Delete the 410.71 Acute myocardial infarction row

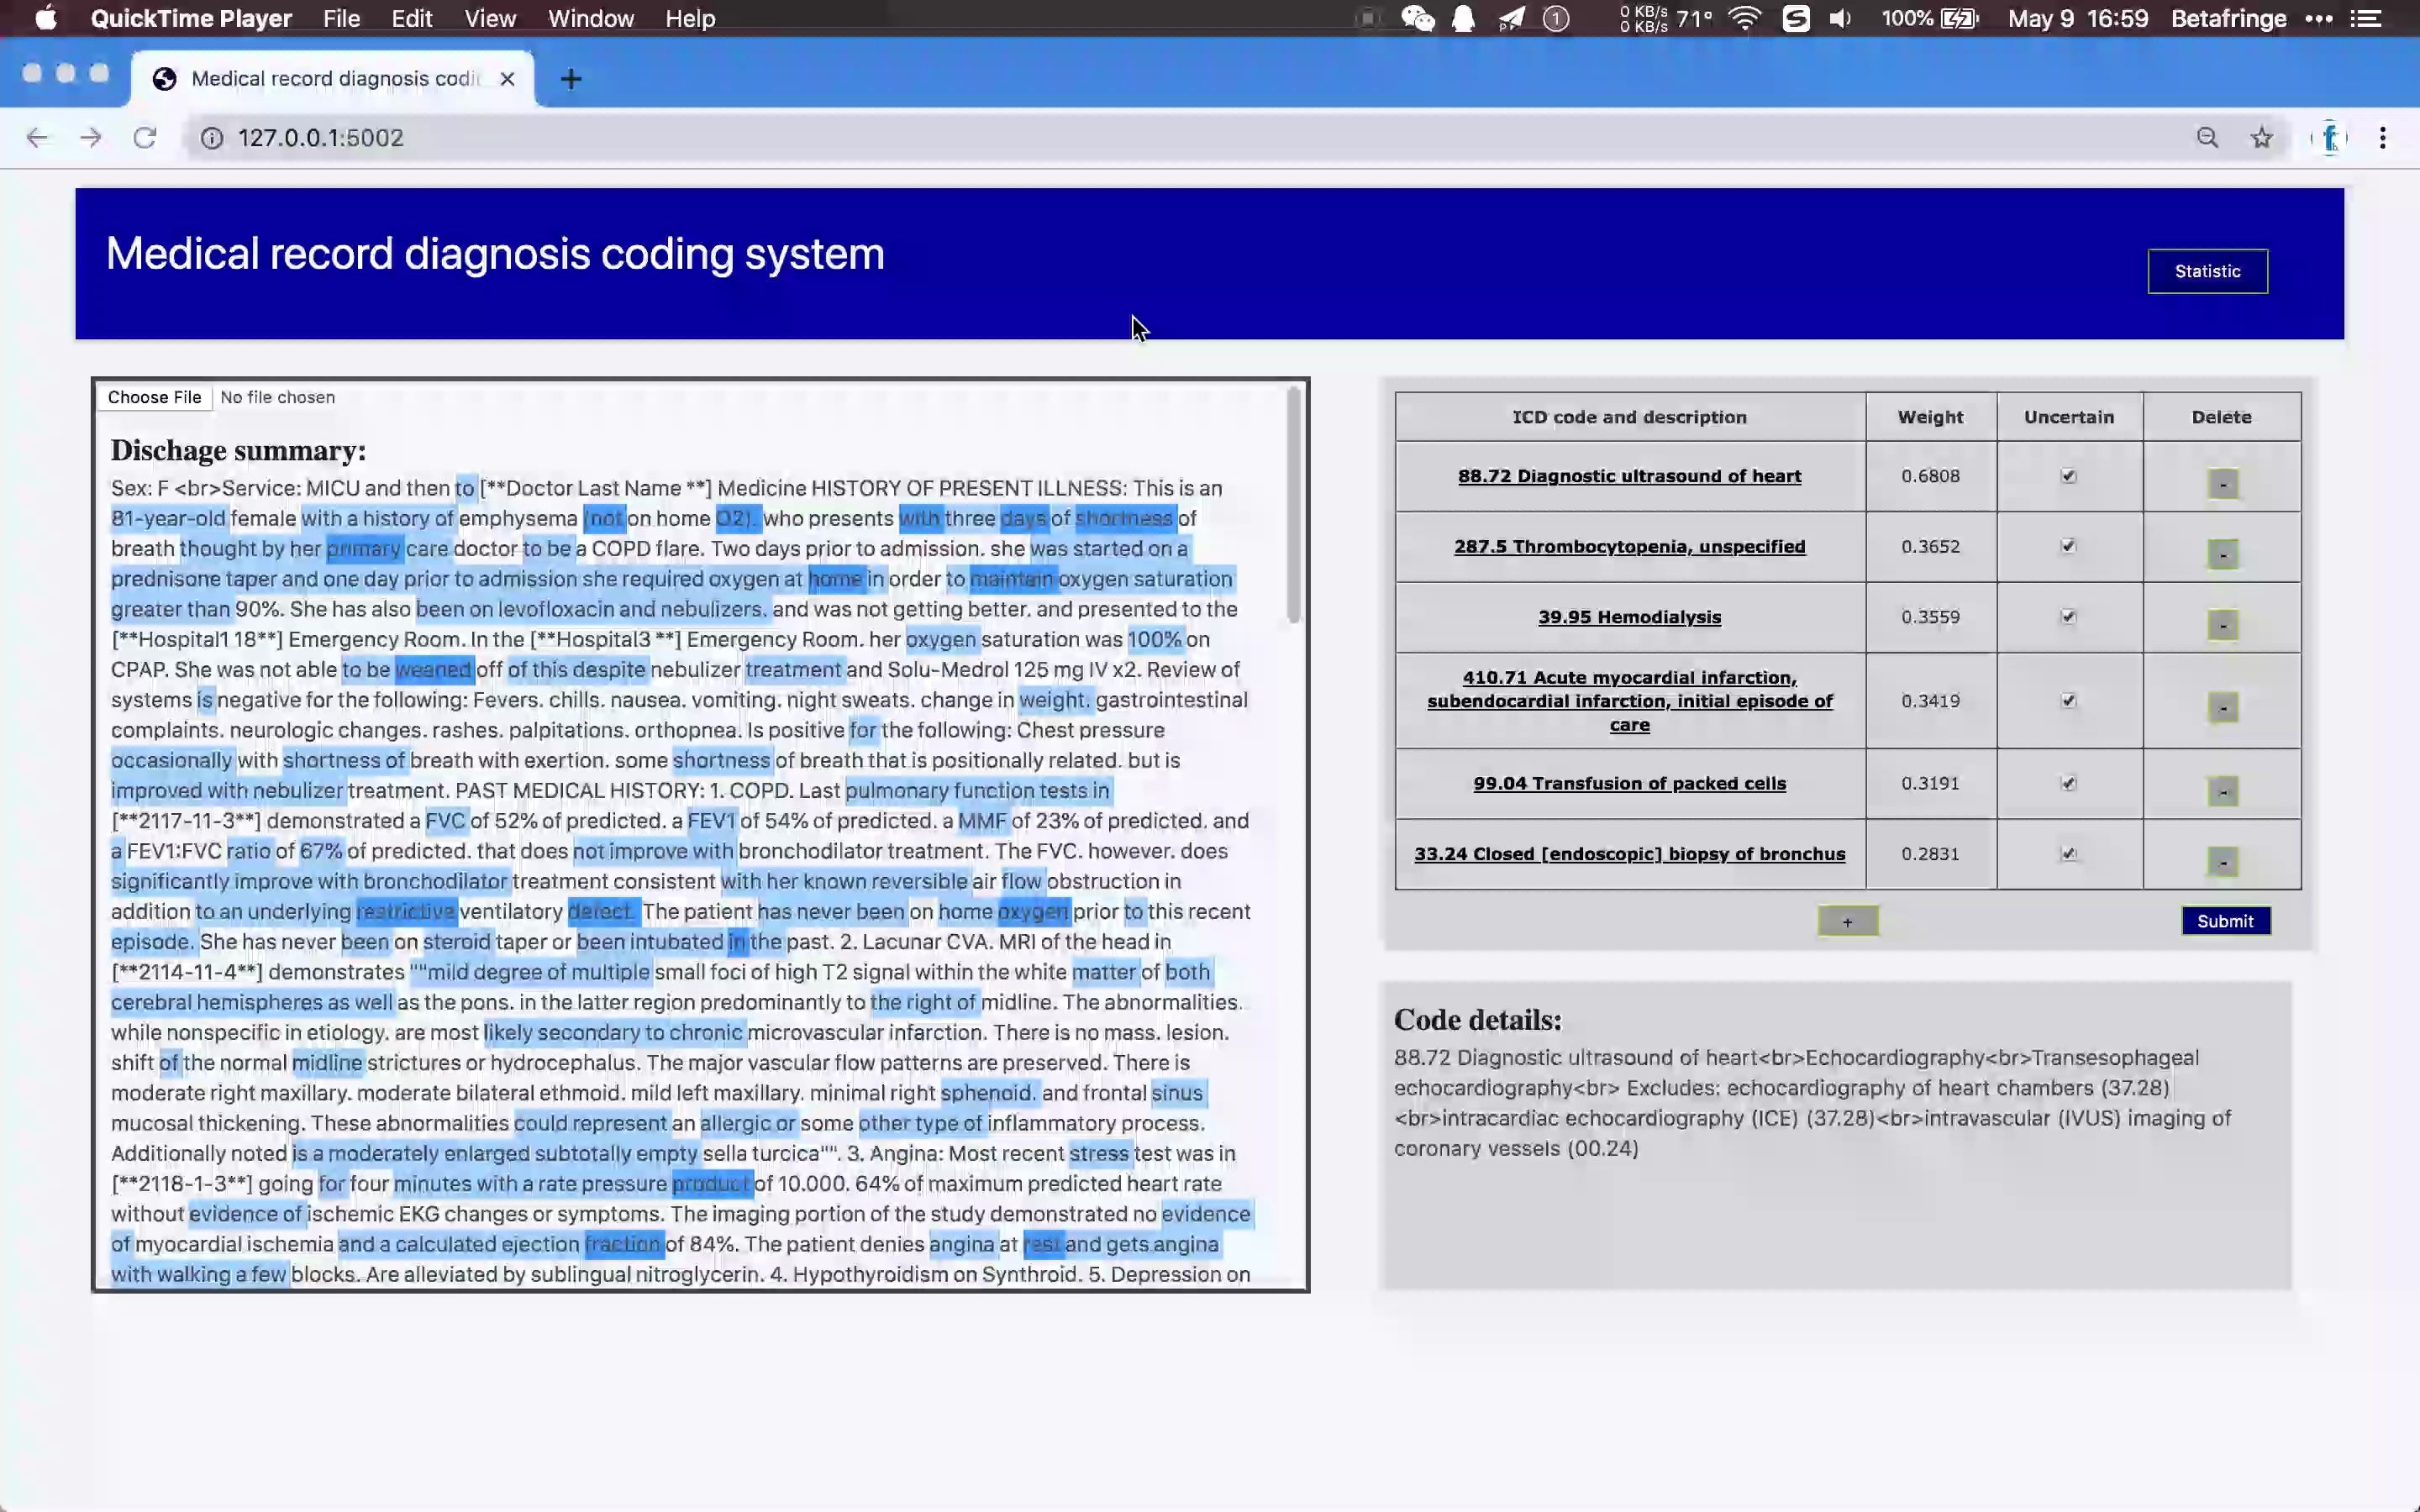point(2222,708)
